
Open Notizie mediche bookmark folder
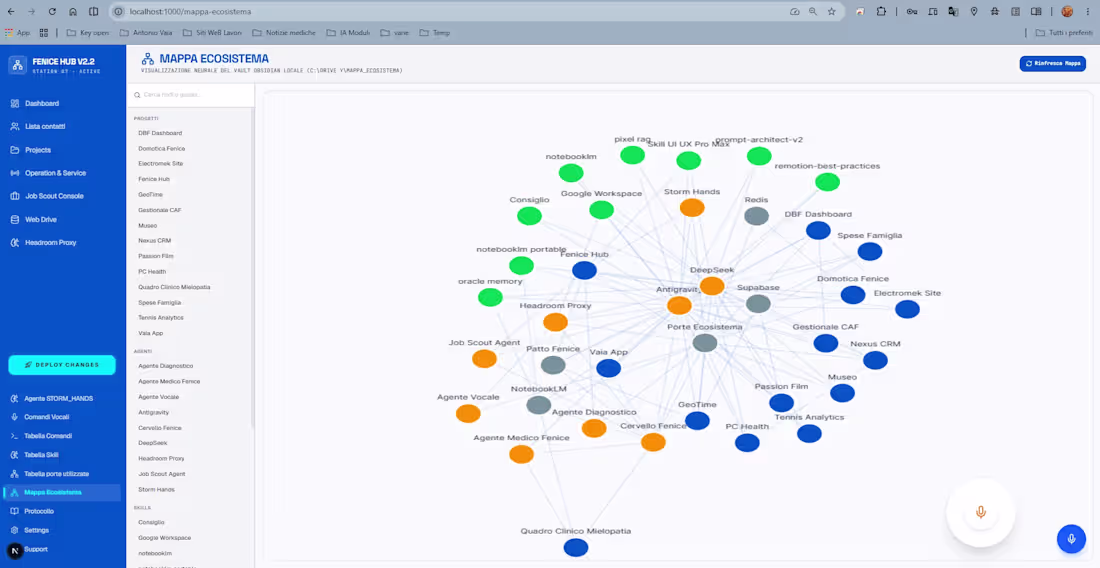pos(283,32)
